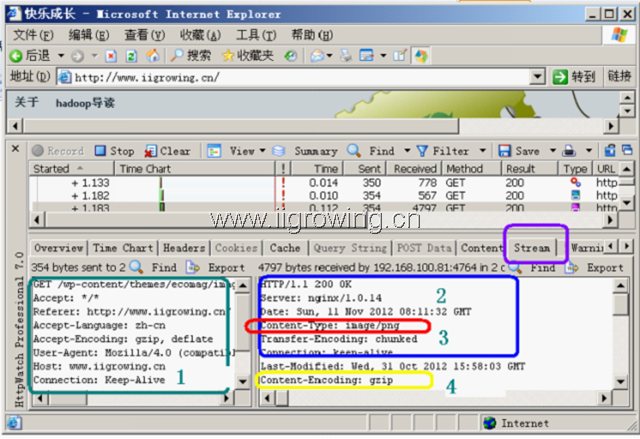Select the request row started at + 1.133

324,182
